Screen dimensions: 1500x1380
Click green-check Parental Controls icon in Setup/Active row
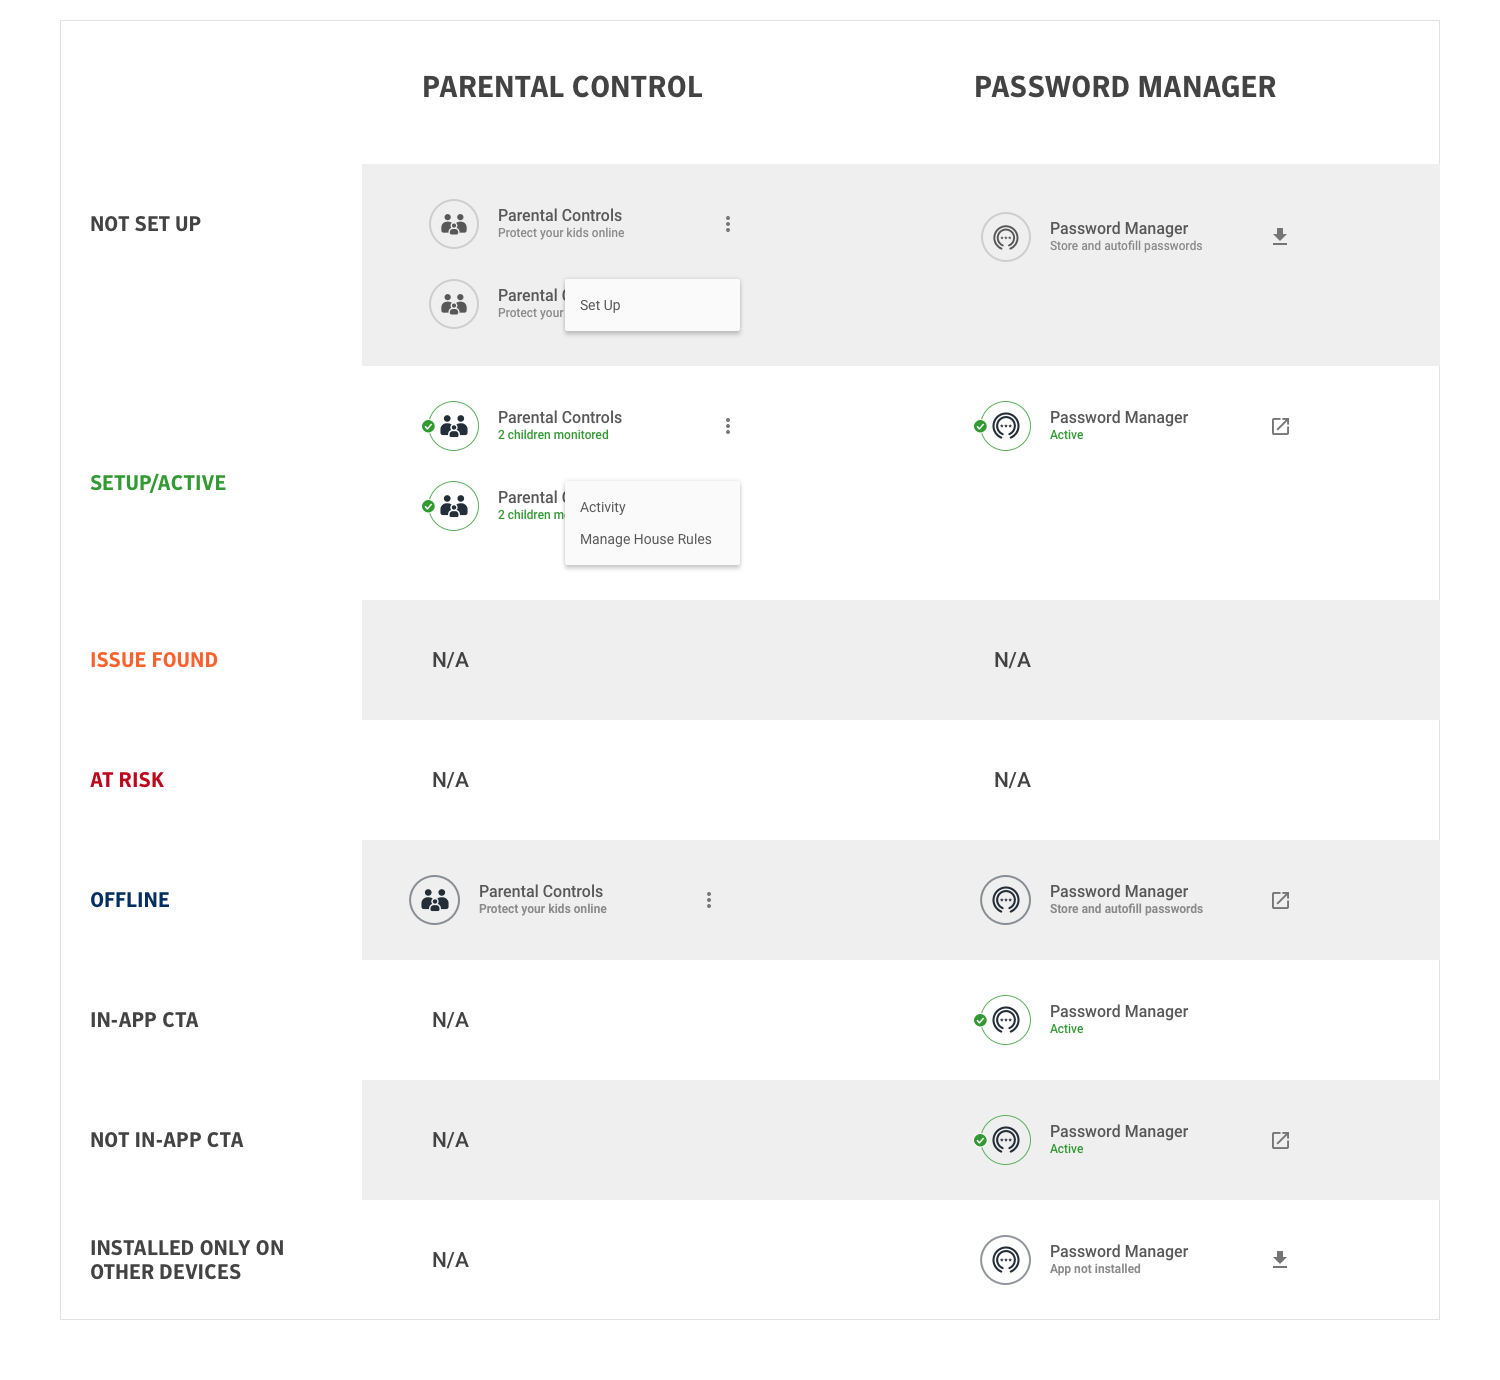point(454,426)
